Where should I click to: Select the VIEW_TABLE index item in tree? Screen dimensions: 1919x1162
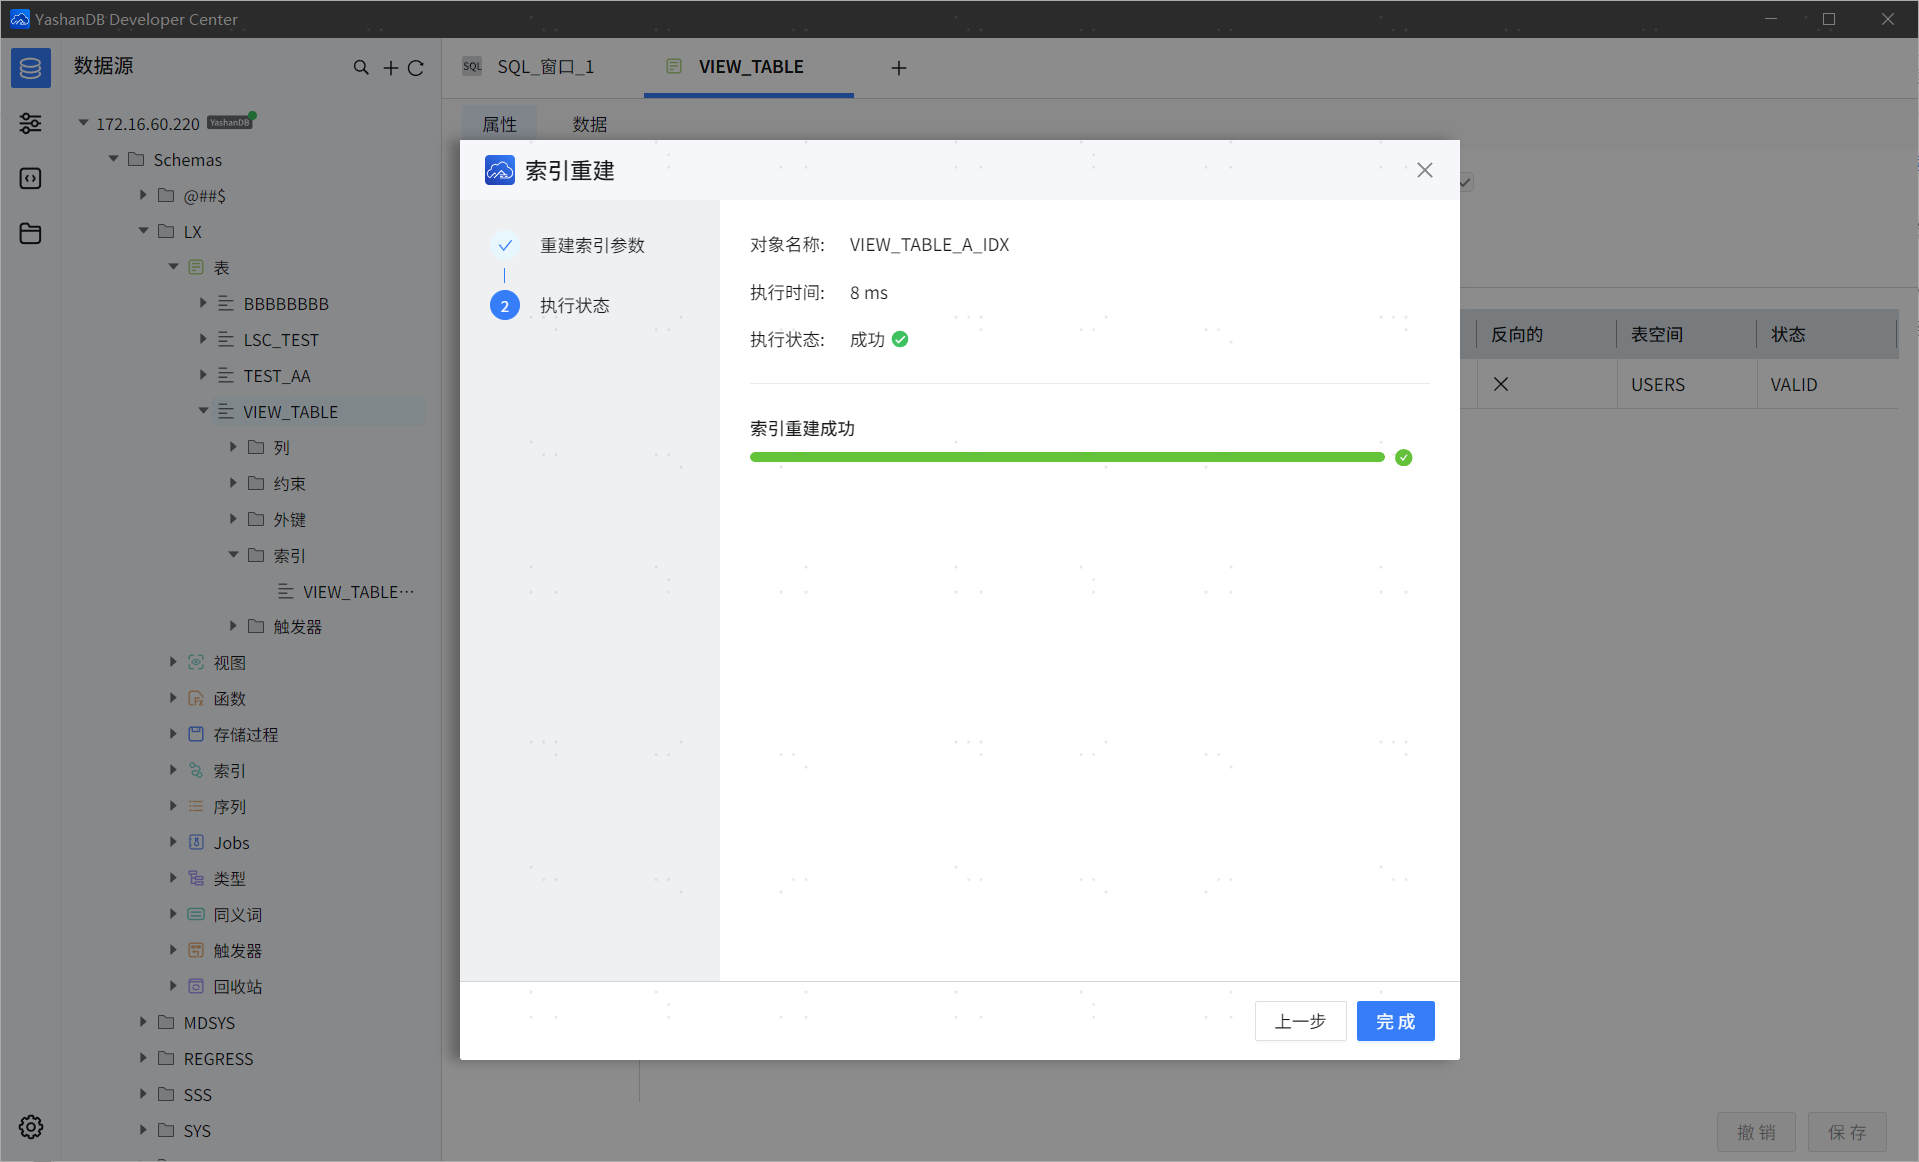[357, 592]
